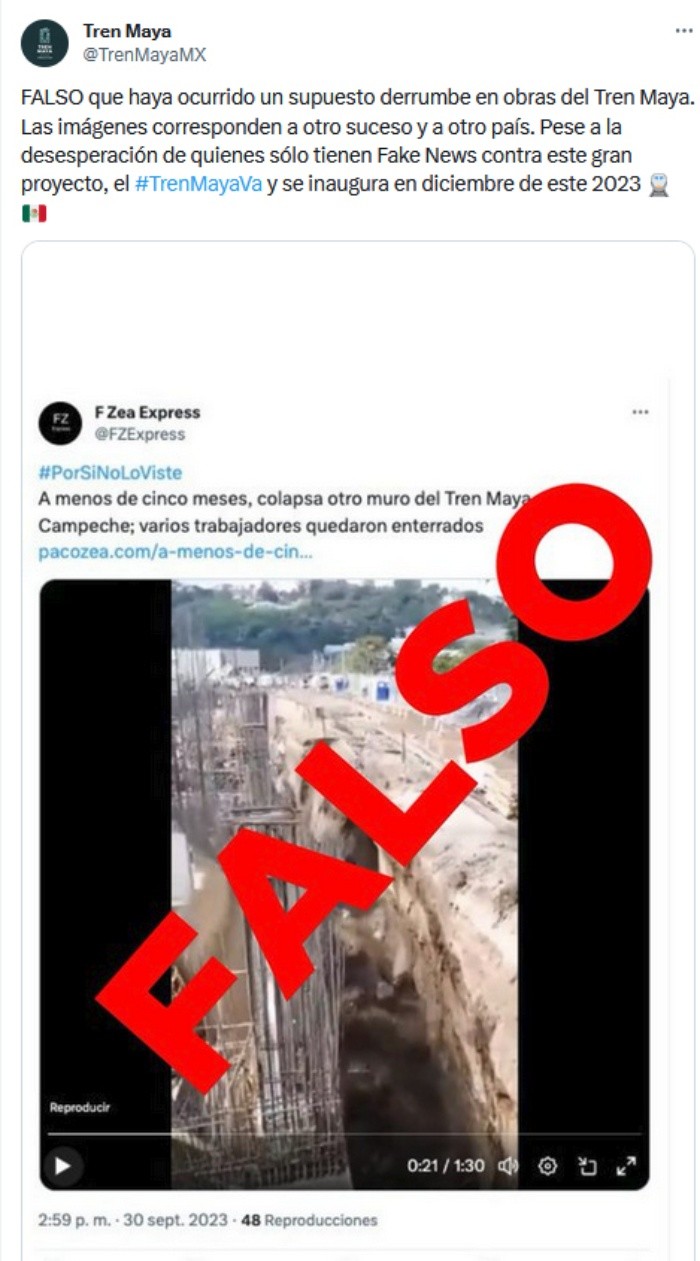Click the @TrenMayaMX handle

144,55
